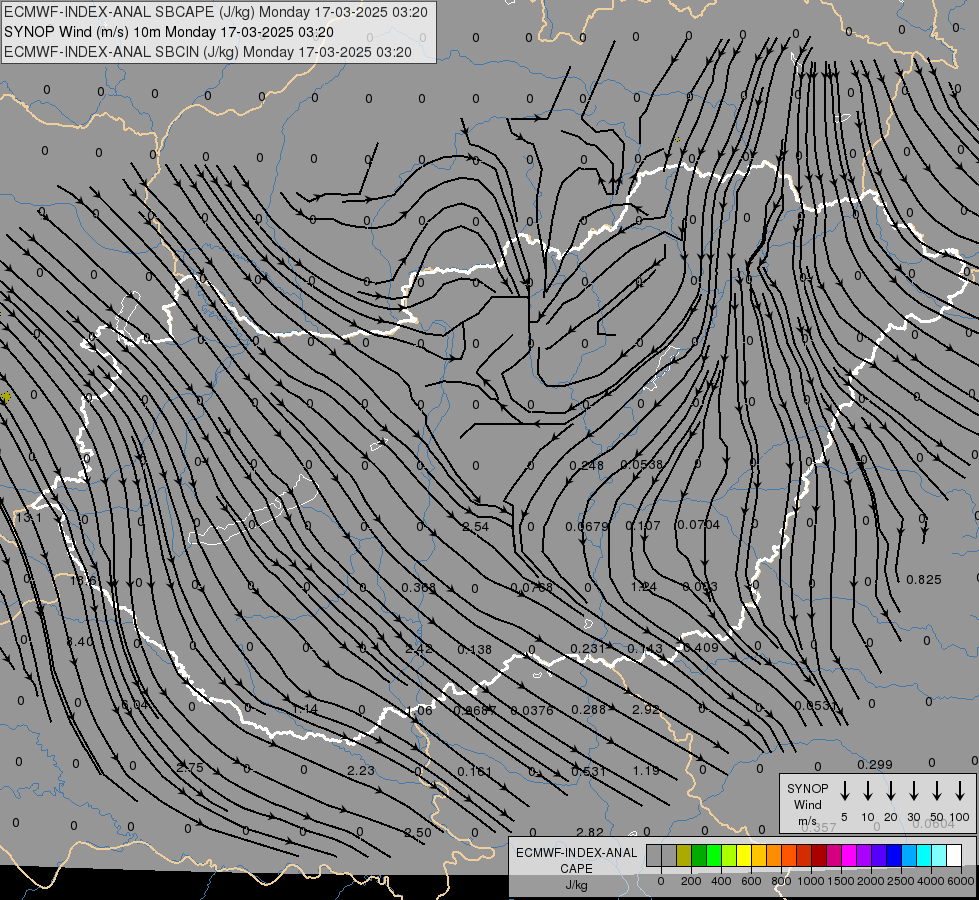Click the 8.40 value on the map

pyautogui.click(x=80, y=641)
